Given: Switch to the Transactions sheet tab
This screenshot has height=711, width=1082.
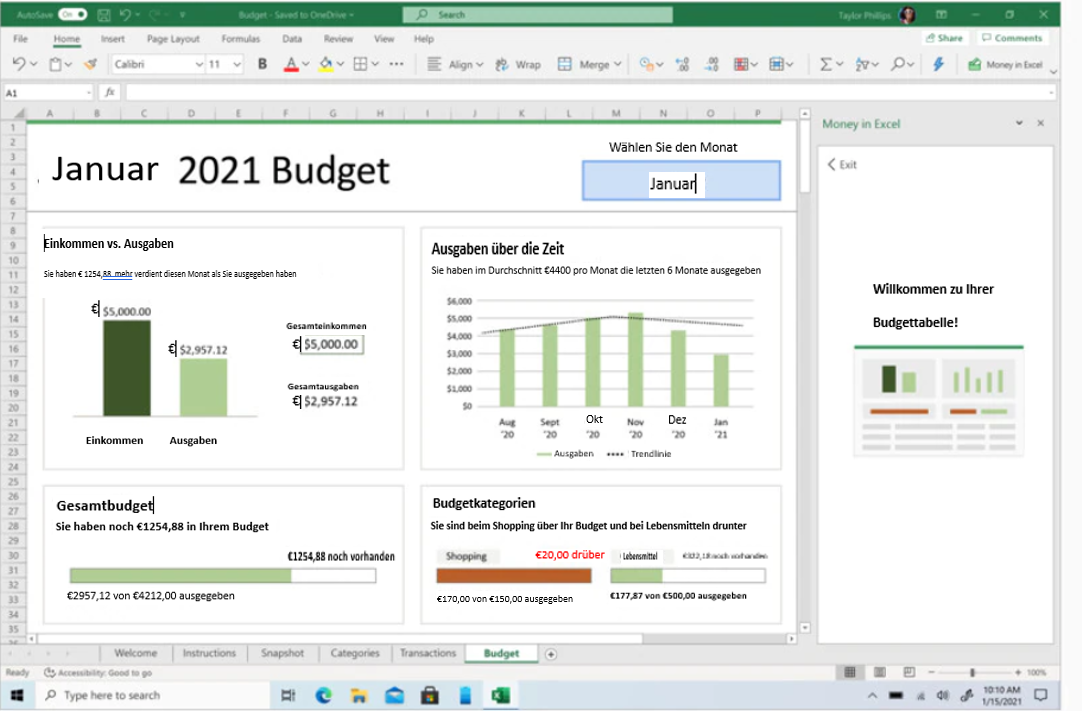Looking at the screenshot, I should [427, 653].
